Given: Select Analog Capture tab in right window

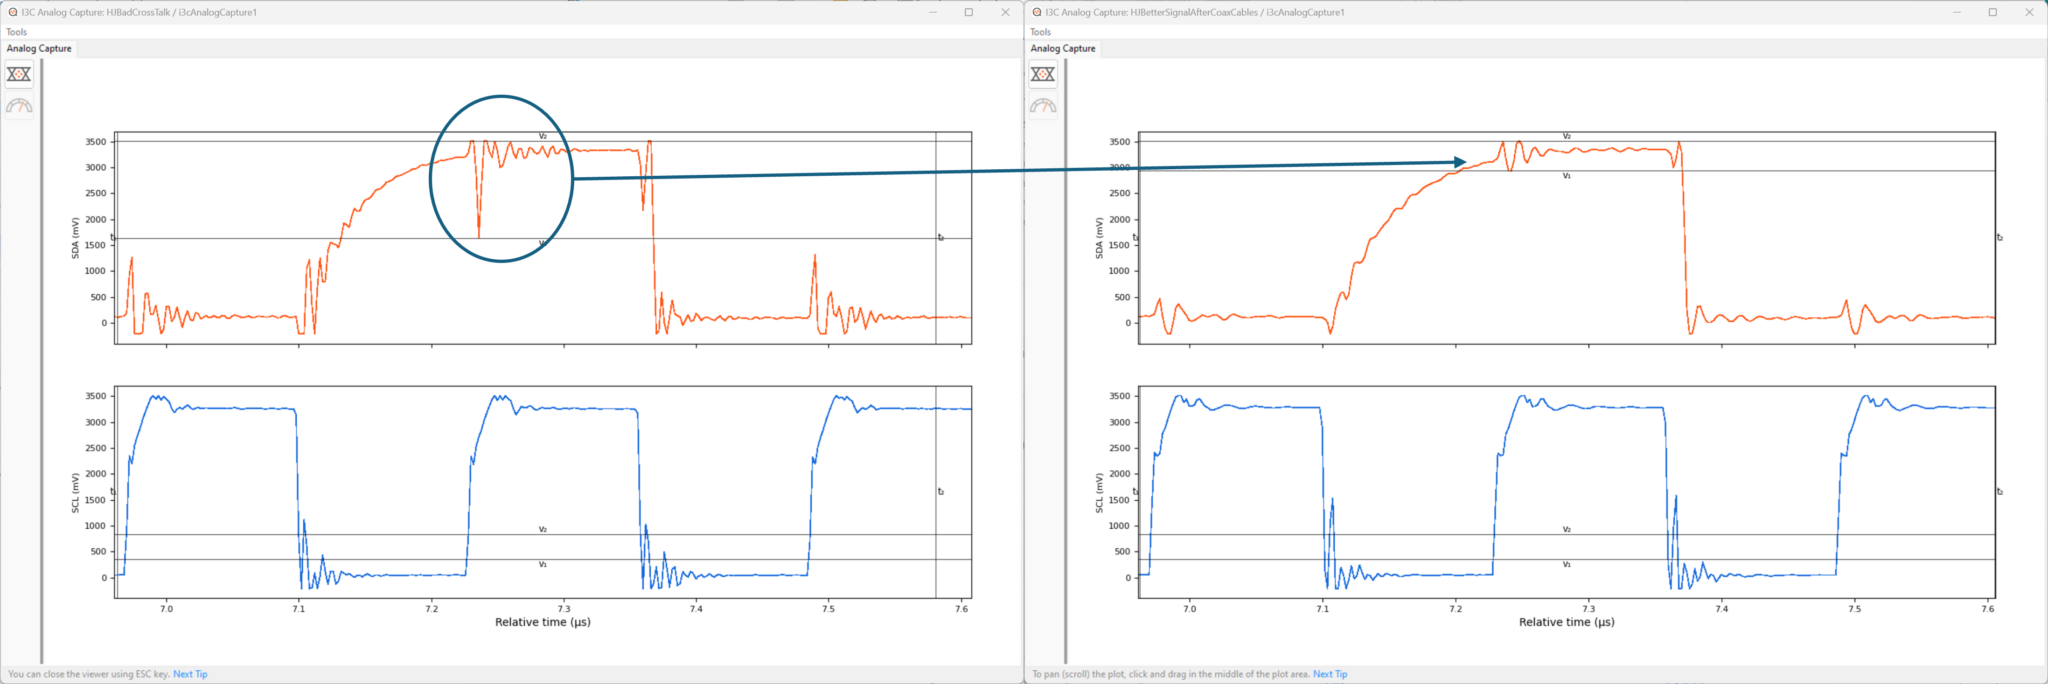Looking at the screenshot, I should pyautogui.click(x=1063, y=48).
